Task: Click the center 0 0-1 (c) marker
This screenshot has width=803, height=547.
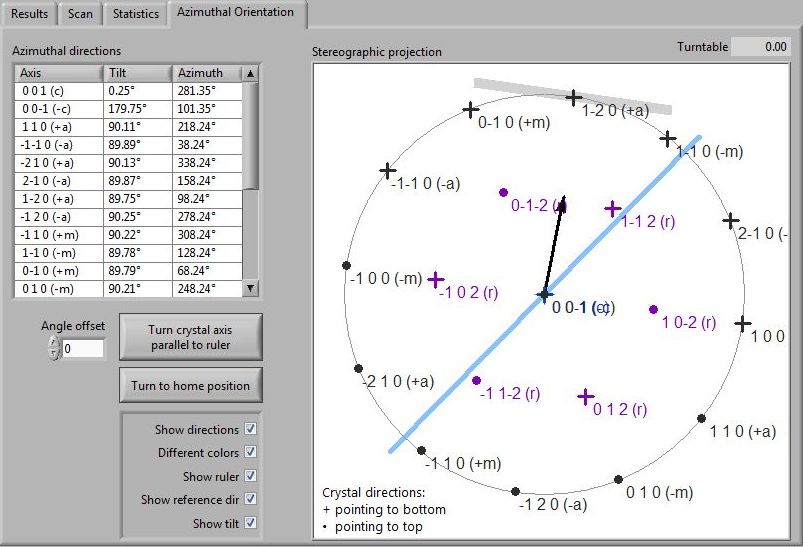Action: tap(544, 294)
